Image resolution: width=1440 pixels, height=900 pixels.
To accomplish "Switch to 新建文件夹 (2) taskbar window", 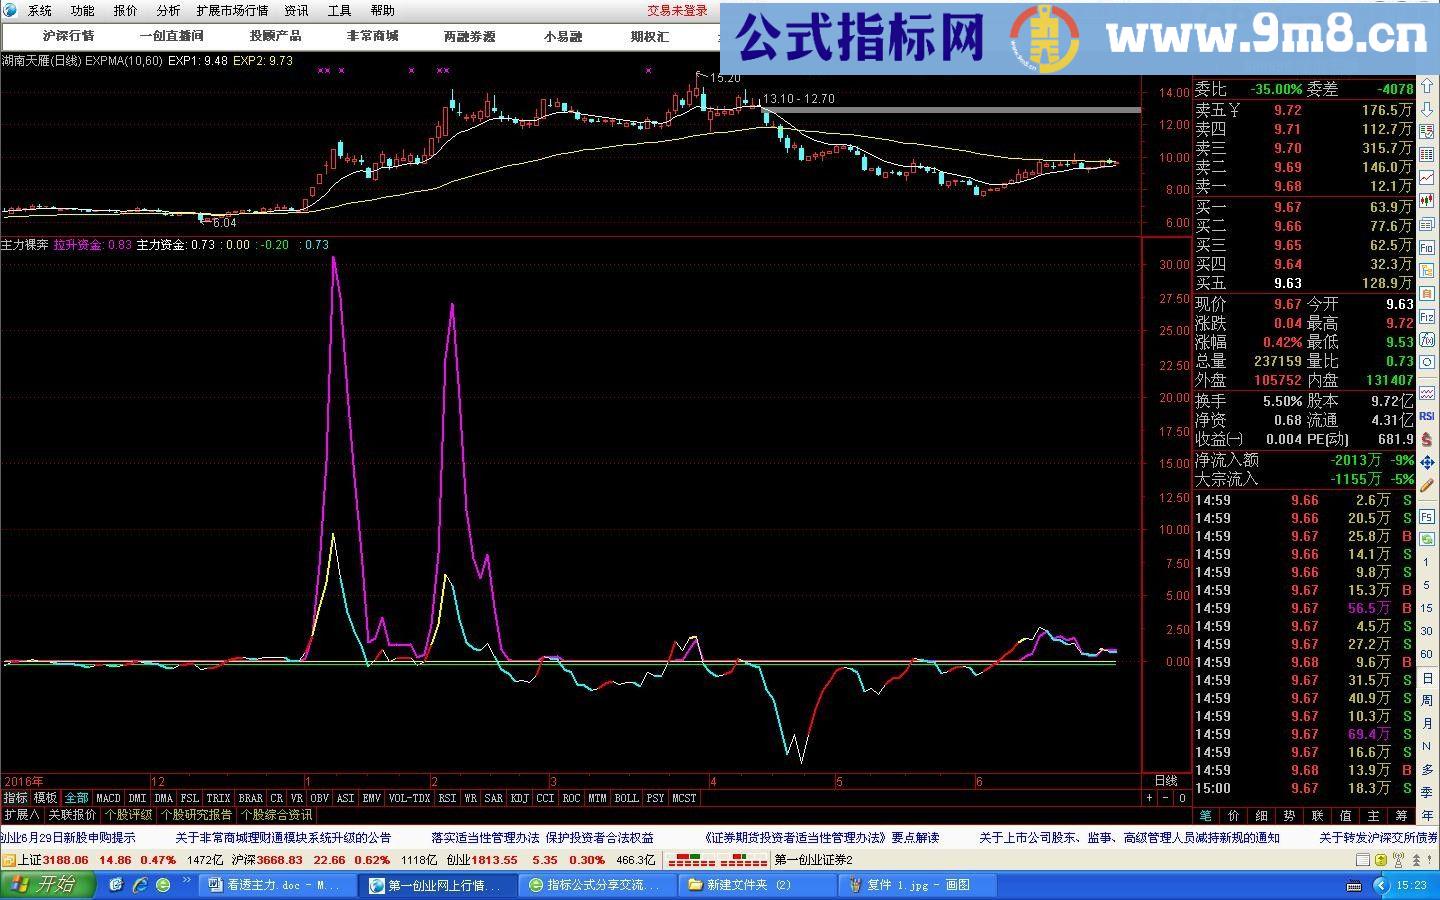I will point(756,885).
